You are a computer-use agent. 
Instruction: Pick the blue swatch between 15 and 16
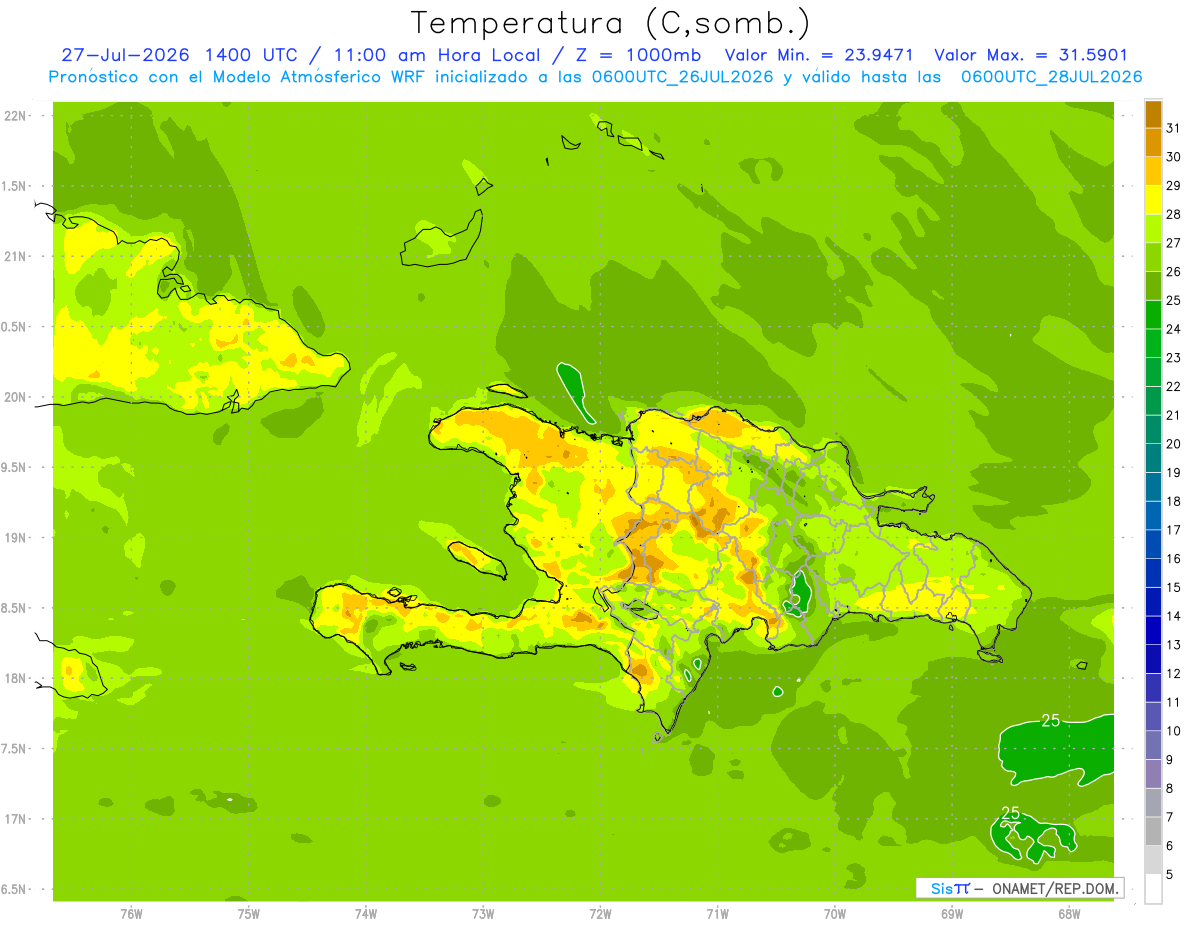pos(1153,573)
